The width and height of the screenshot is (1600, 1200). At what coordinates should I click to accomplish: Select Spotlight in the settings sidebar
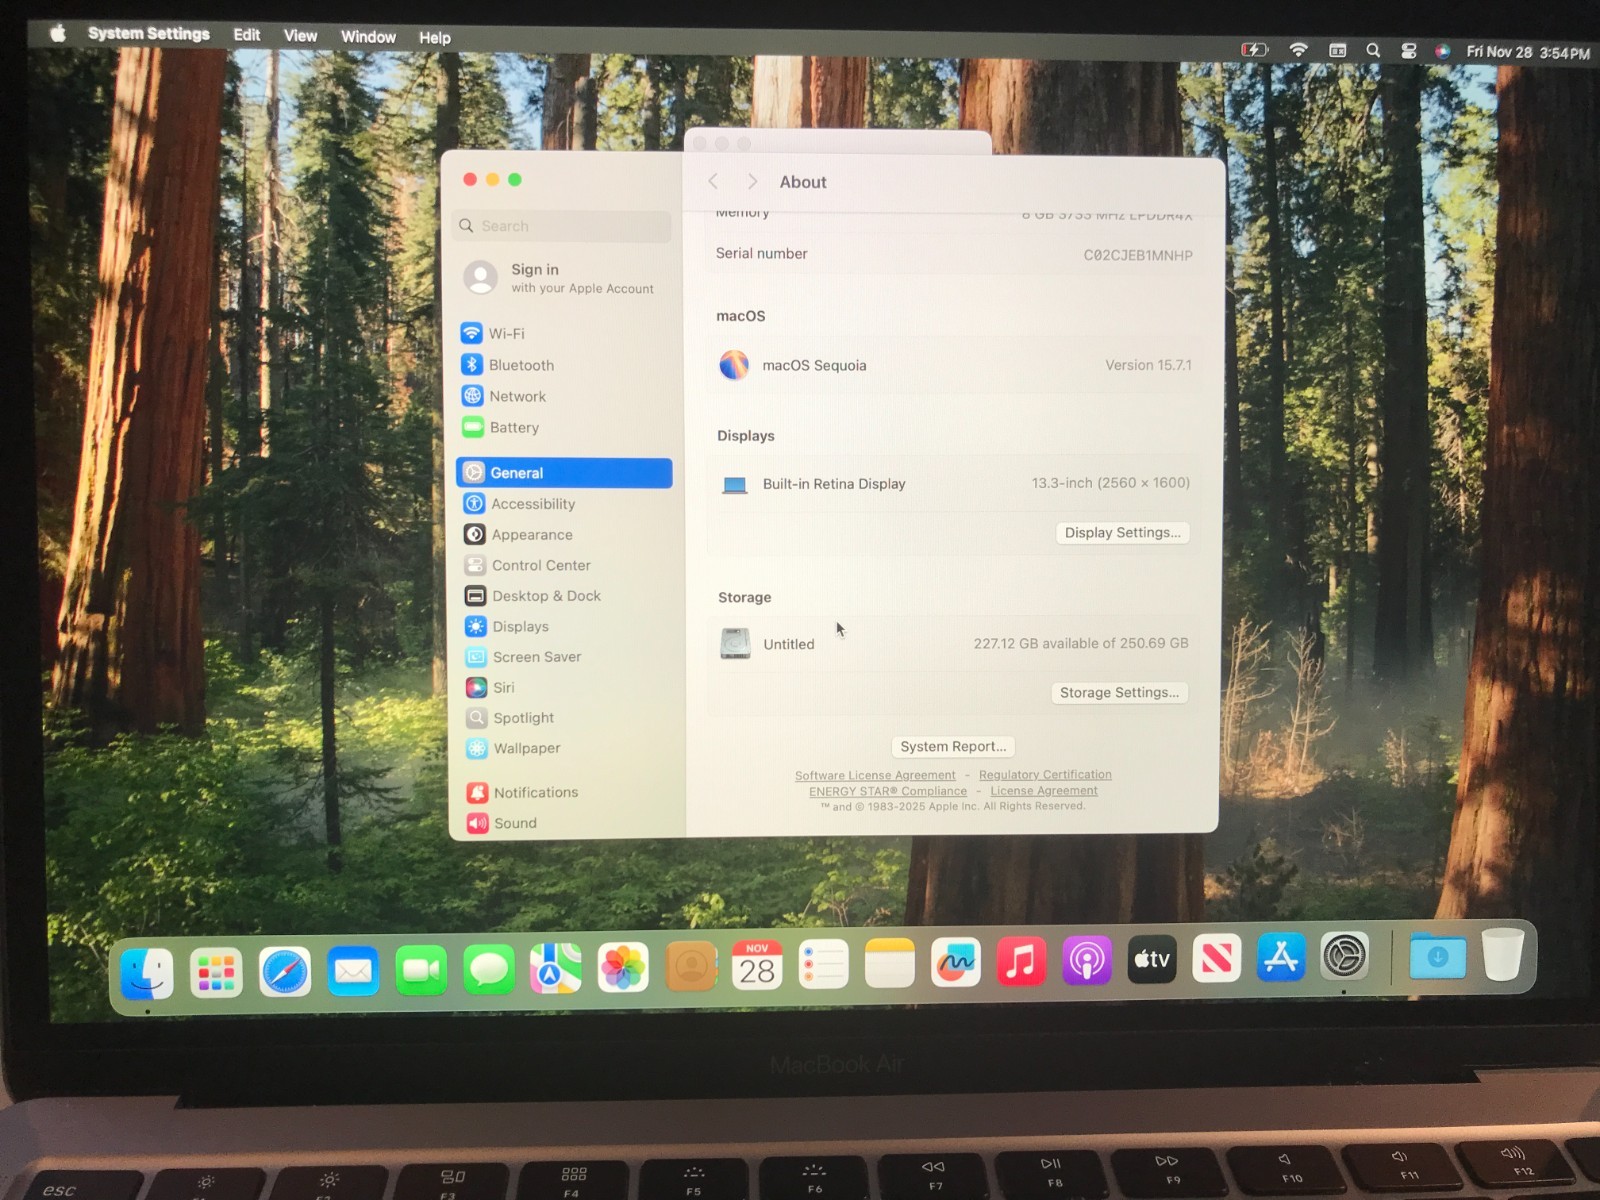coord(567,718)
